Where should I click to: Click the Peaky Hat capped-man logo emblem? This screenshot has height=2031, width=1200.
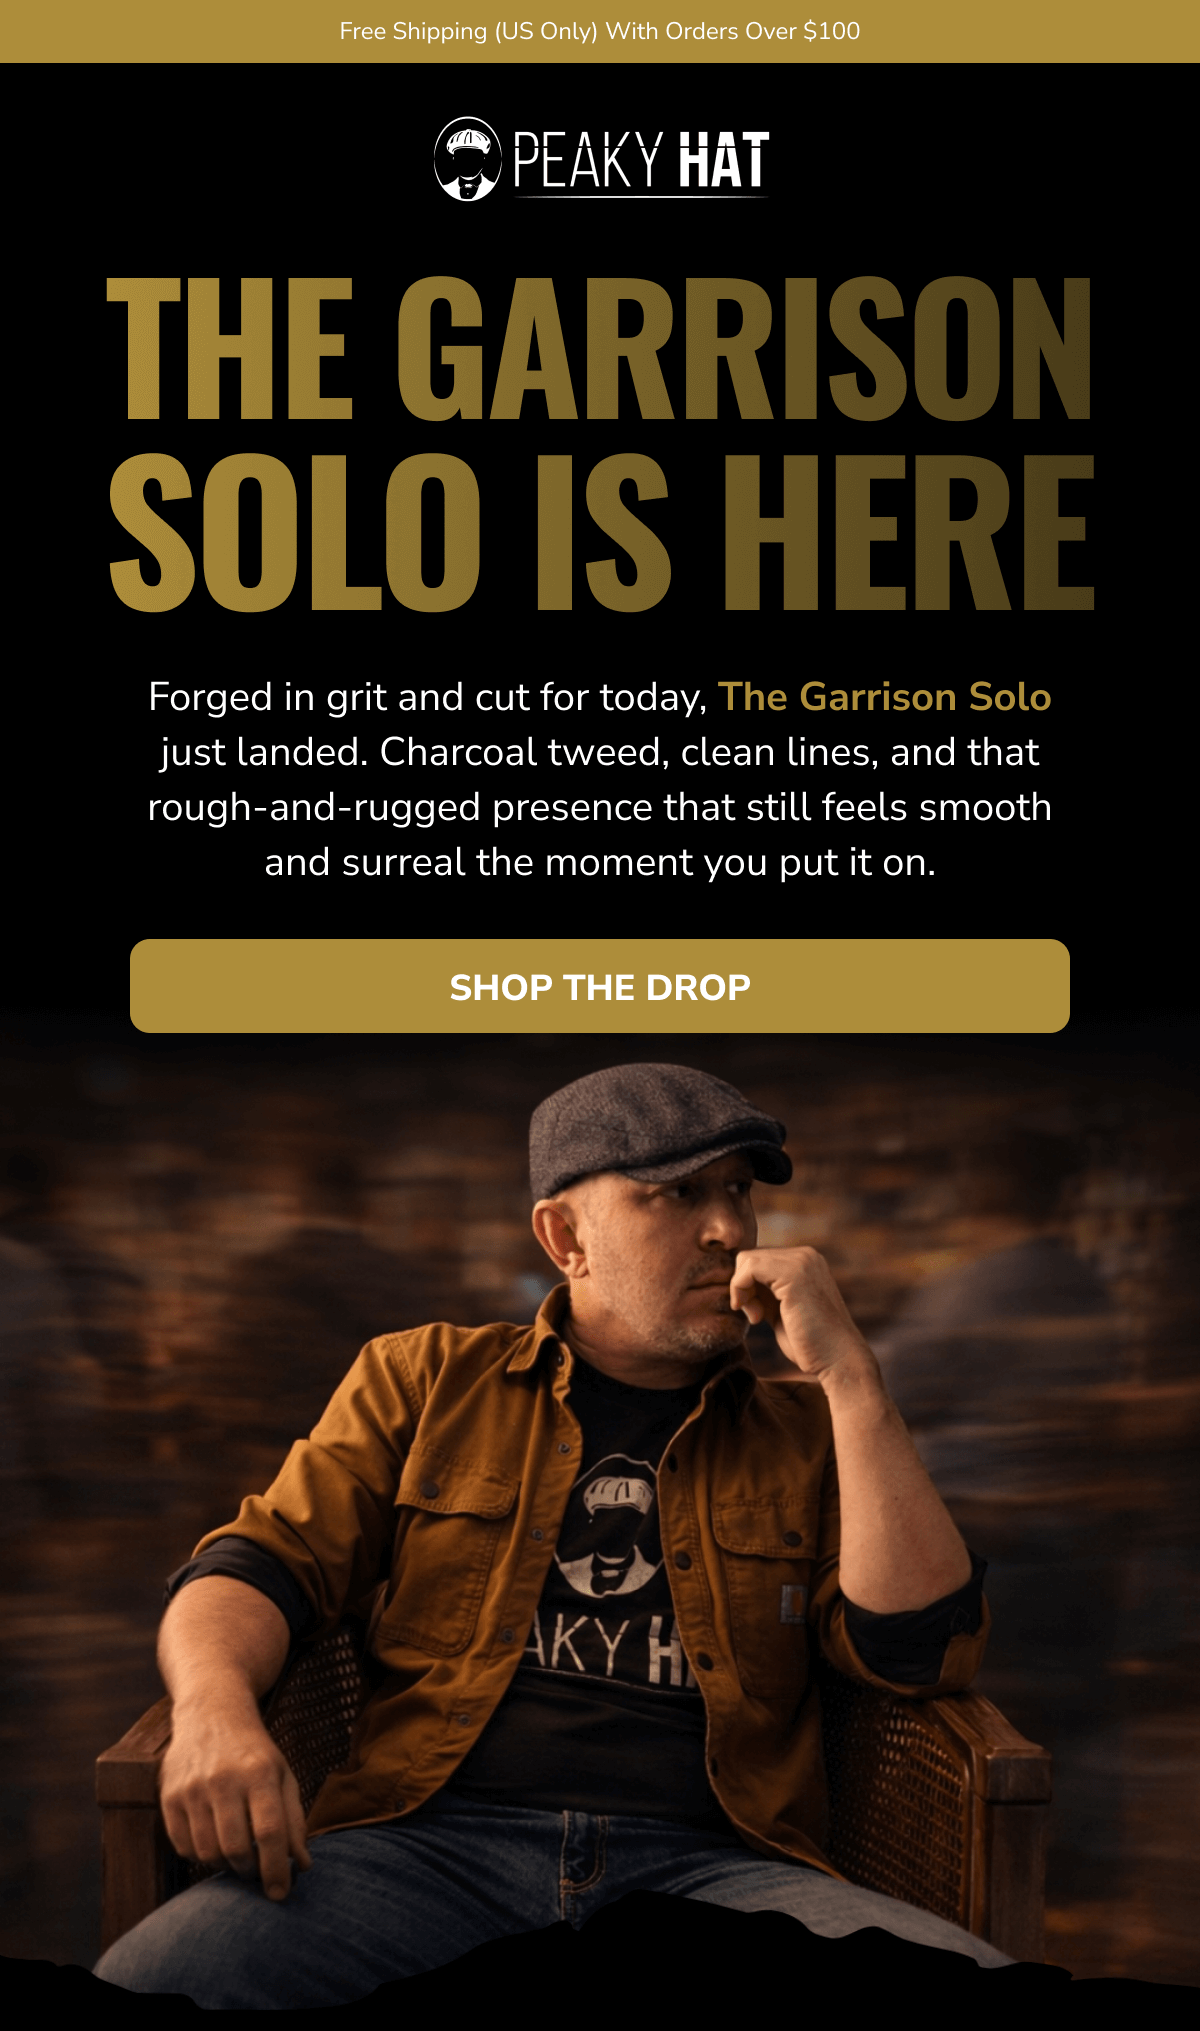[x=467, y=159]
